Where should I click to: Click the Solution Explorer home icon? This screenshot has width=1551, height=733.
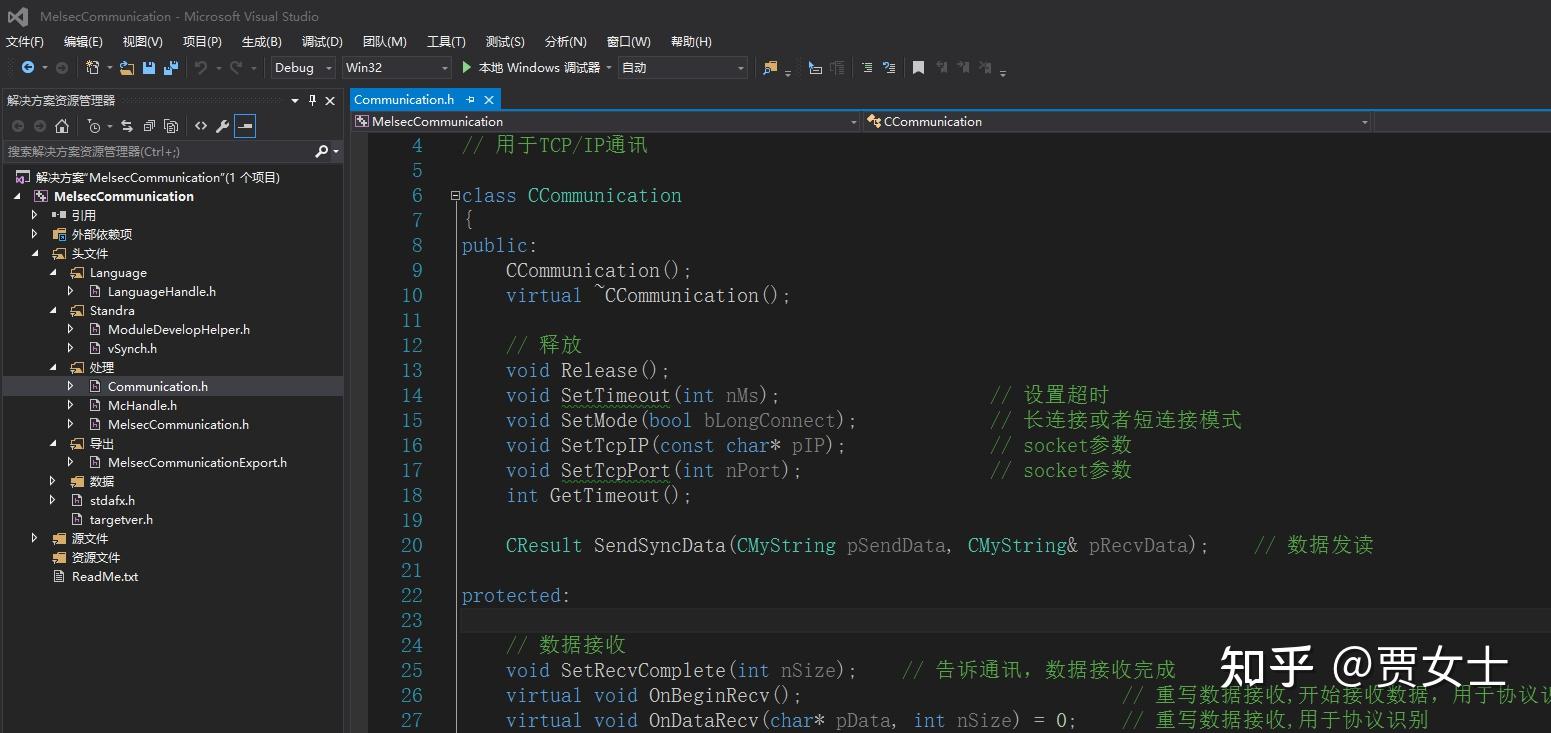coord(63,126)
